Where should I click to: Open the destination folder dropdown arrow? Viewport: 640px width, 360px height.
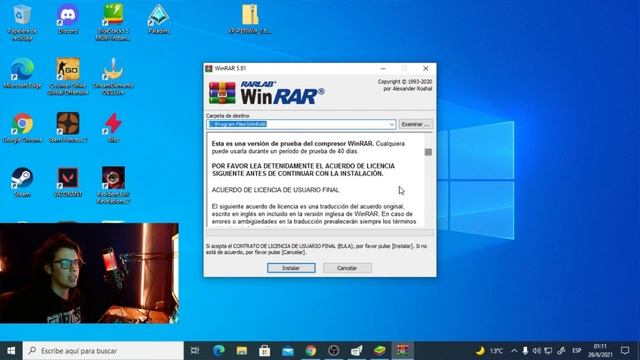pyautogui.click(x=391, y=124)
